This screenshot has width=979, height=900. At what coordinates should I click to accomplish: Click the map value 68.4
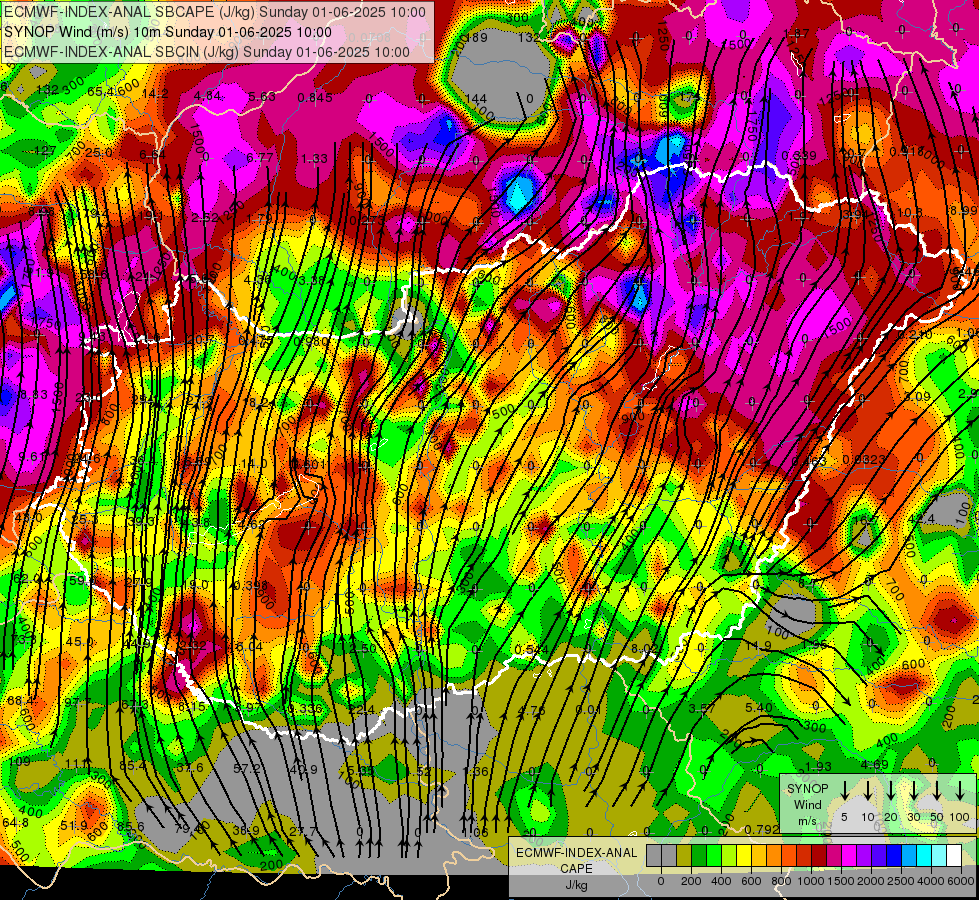(20, 701)
